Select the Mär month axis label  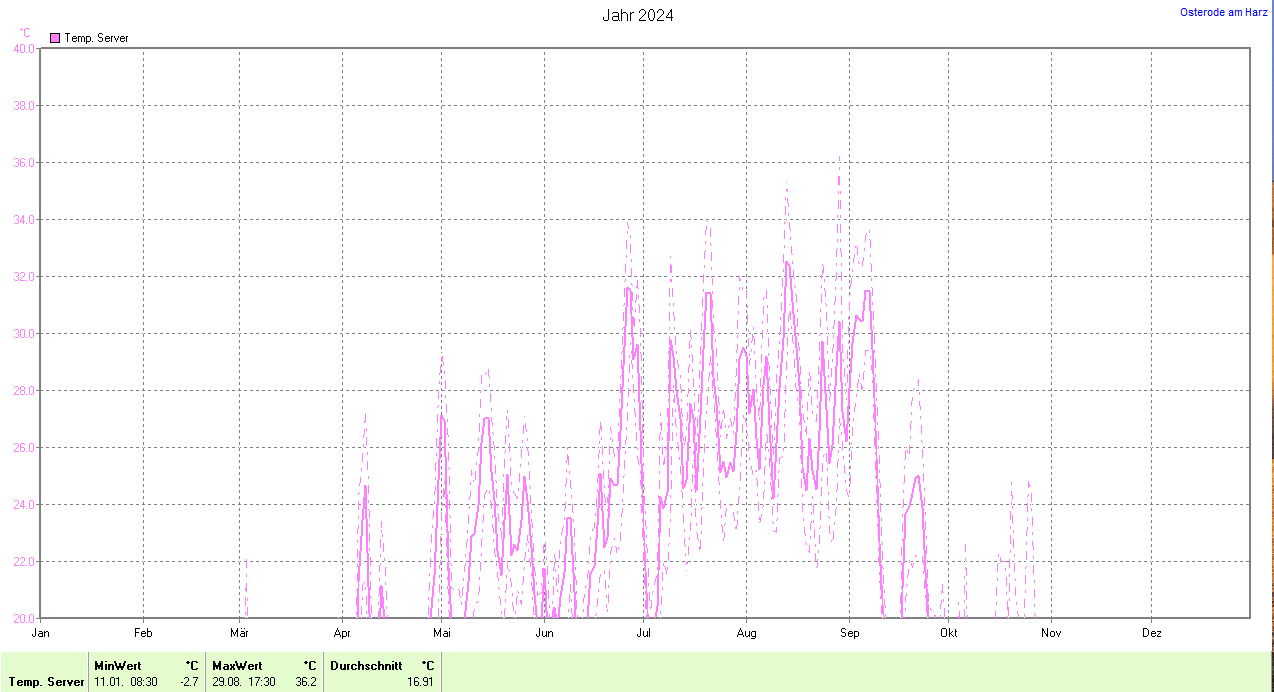coord(240,633)
